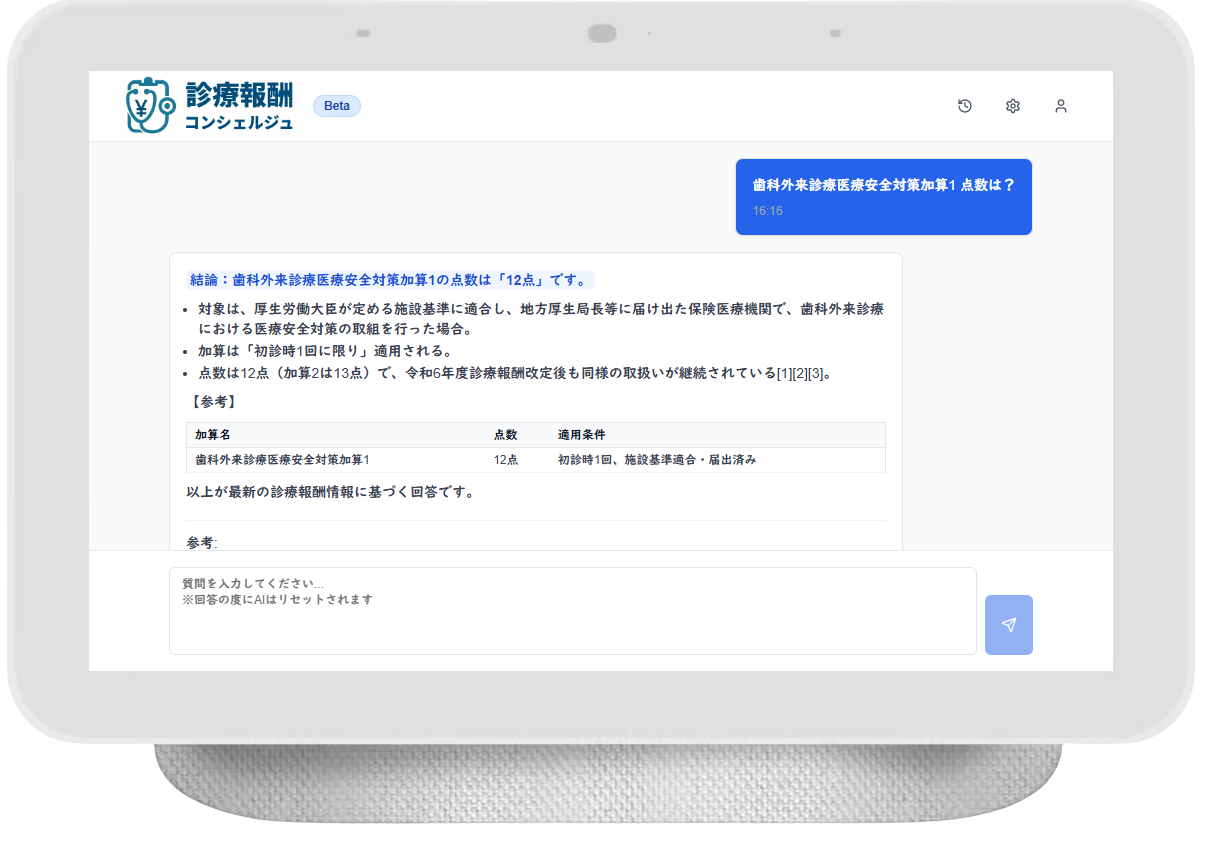Open the settings gear icon

click(x=1012, y=106)
